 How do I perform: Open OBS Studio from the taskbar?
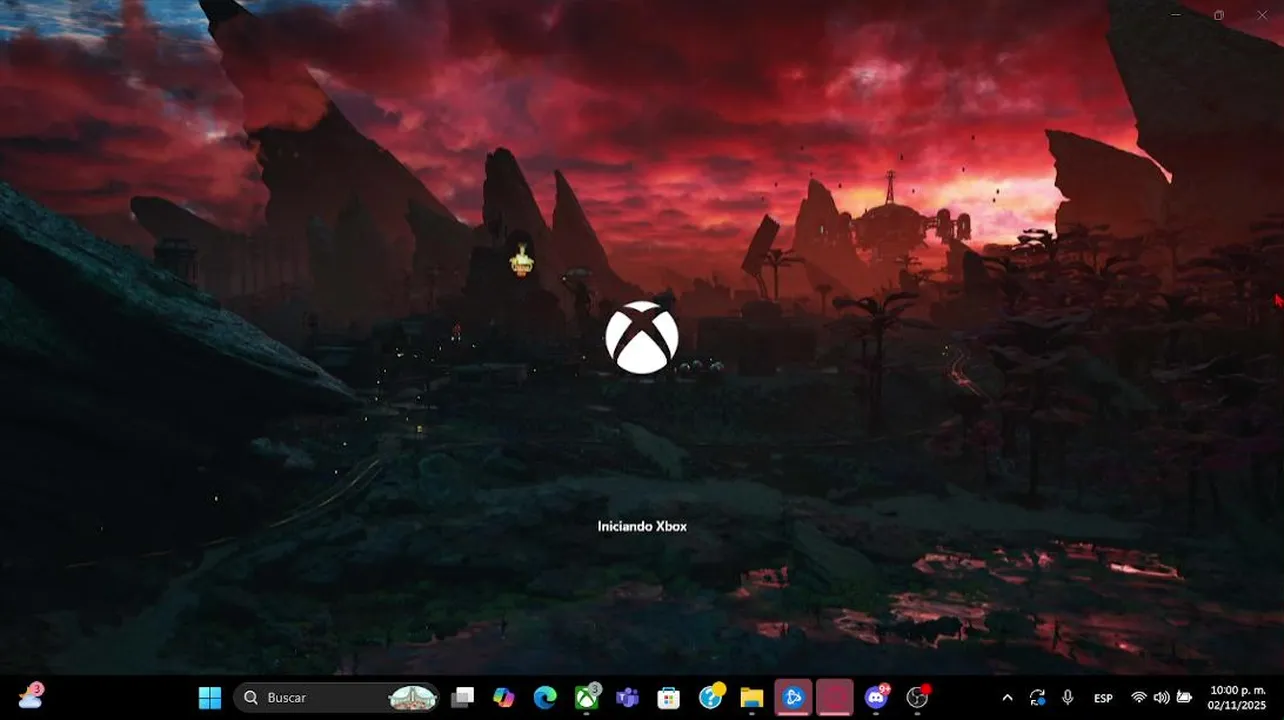[917, 697]
